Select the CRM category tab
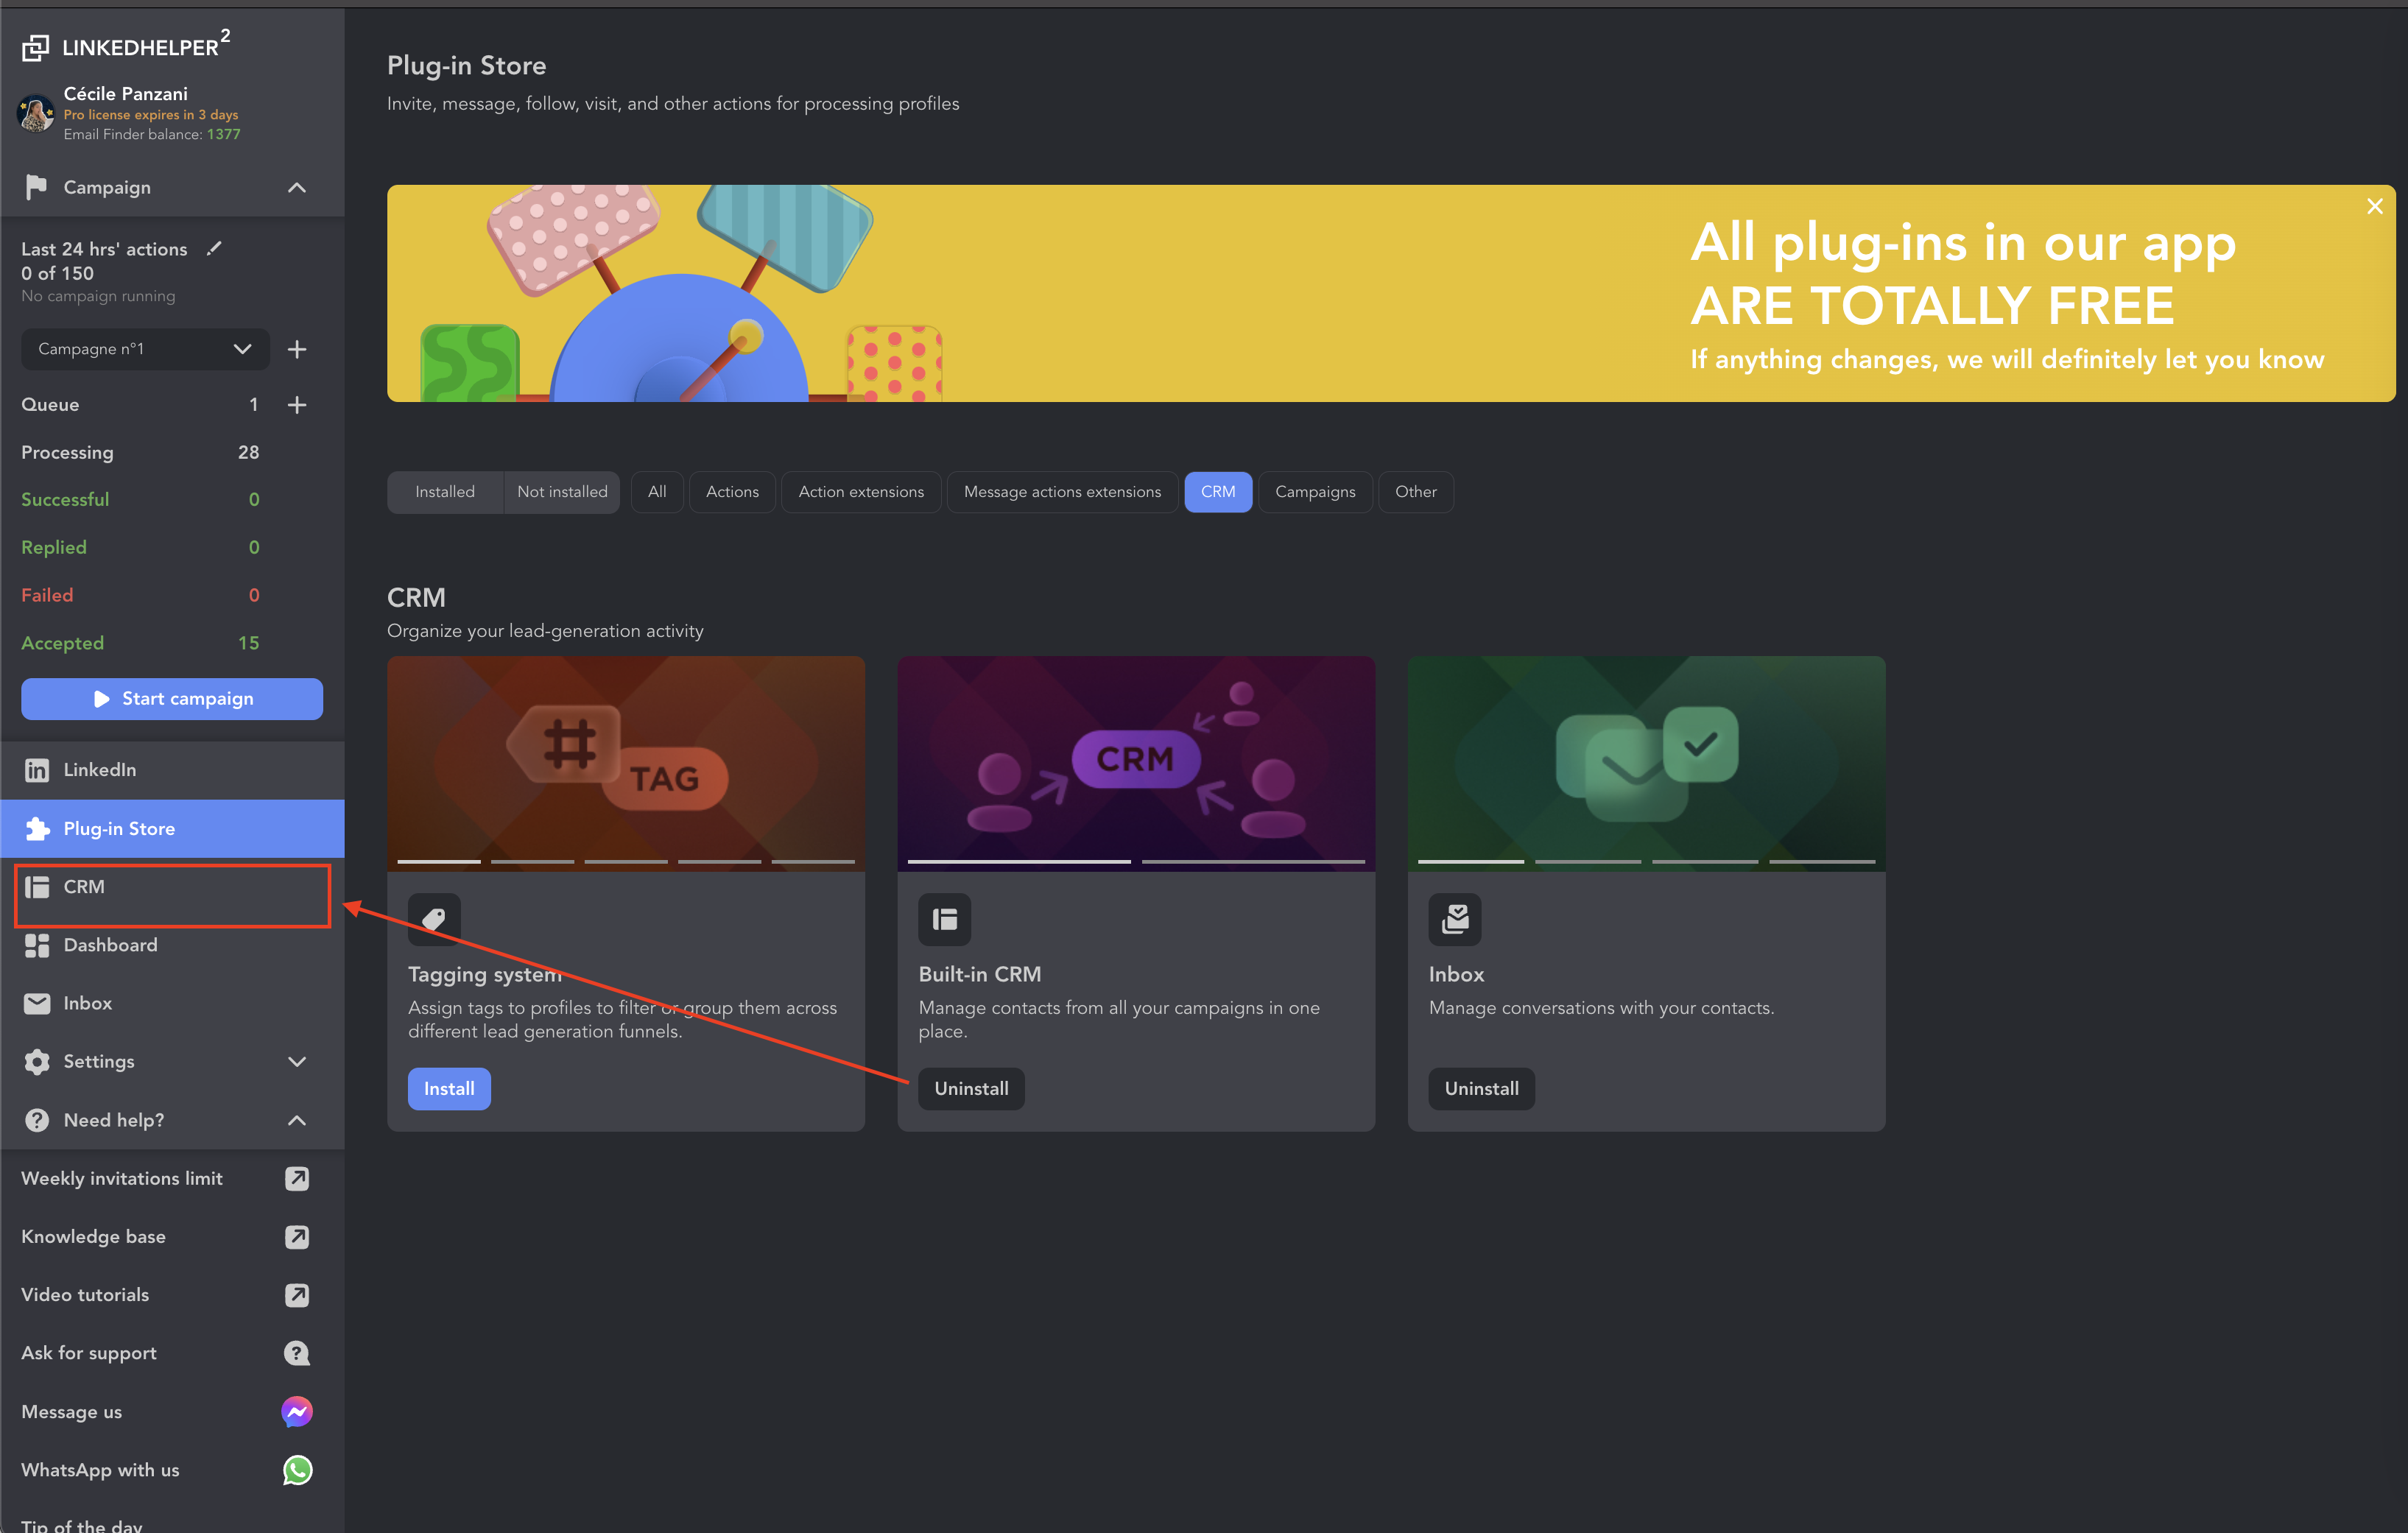Screen dimensions: 2408x1533 click(x=1217, y=491)
